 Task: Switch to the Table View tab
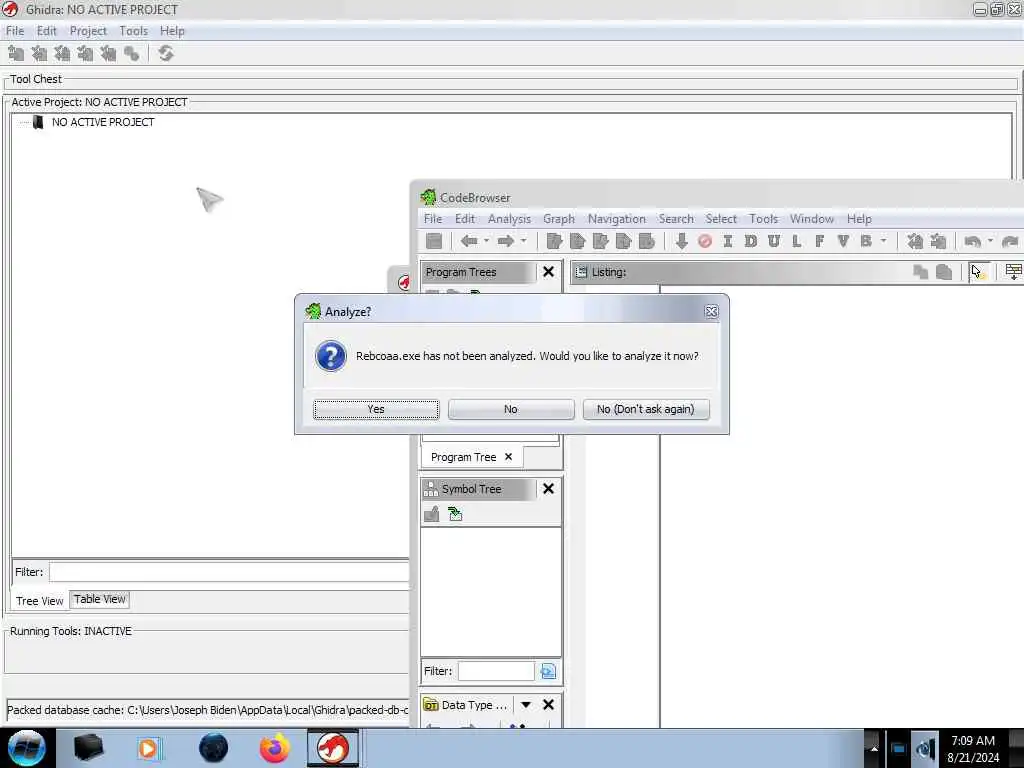tap(99, 600)
